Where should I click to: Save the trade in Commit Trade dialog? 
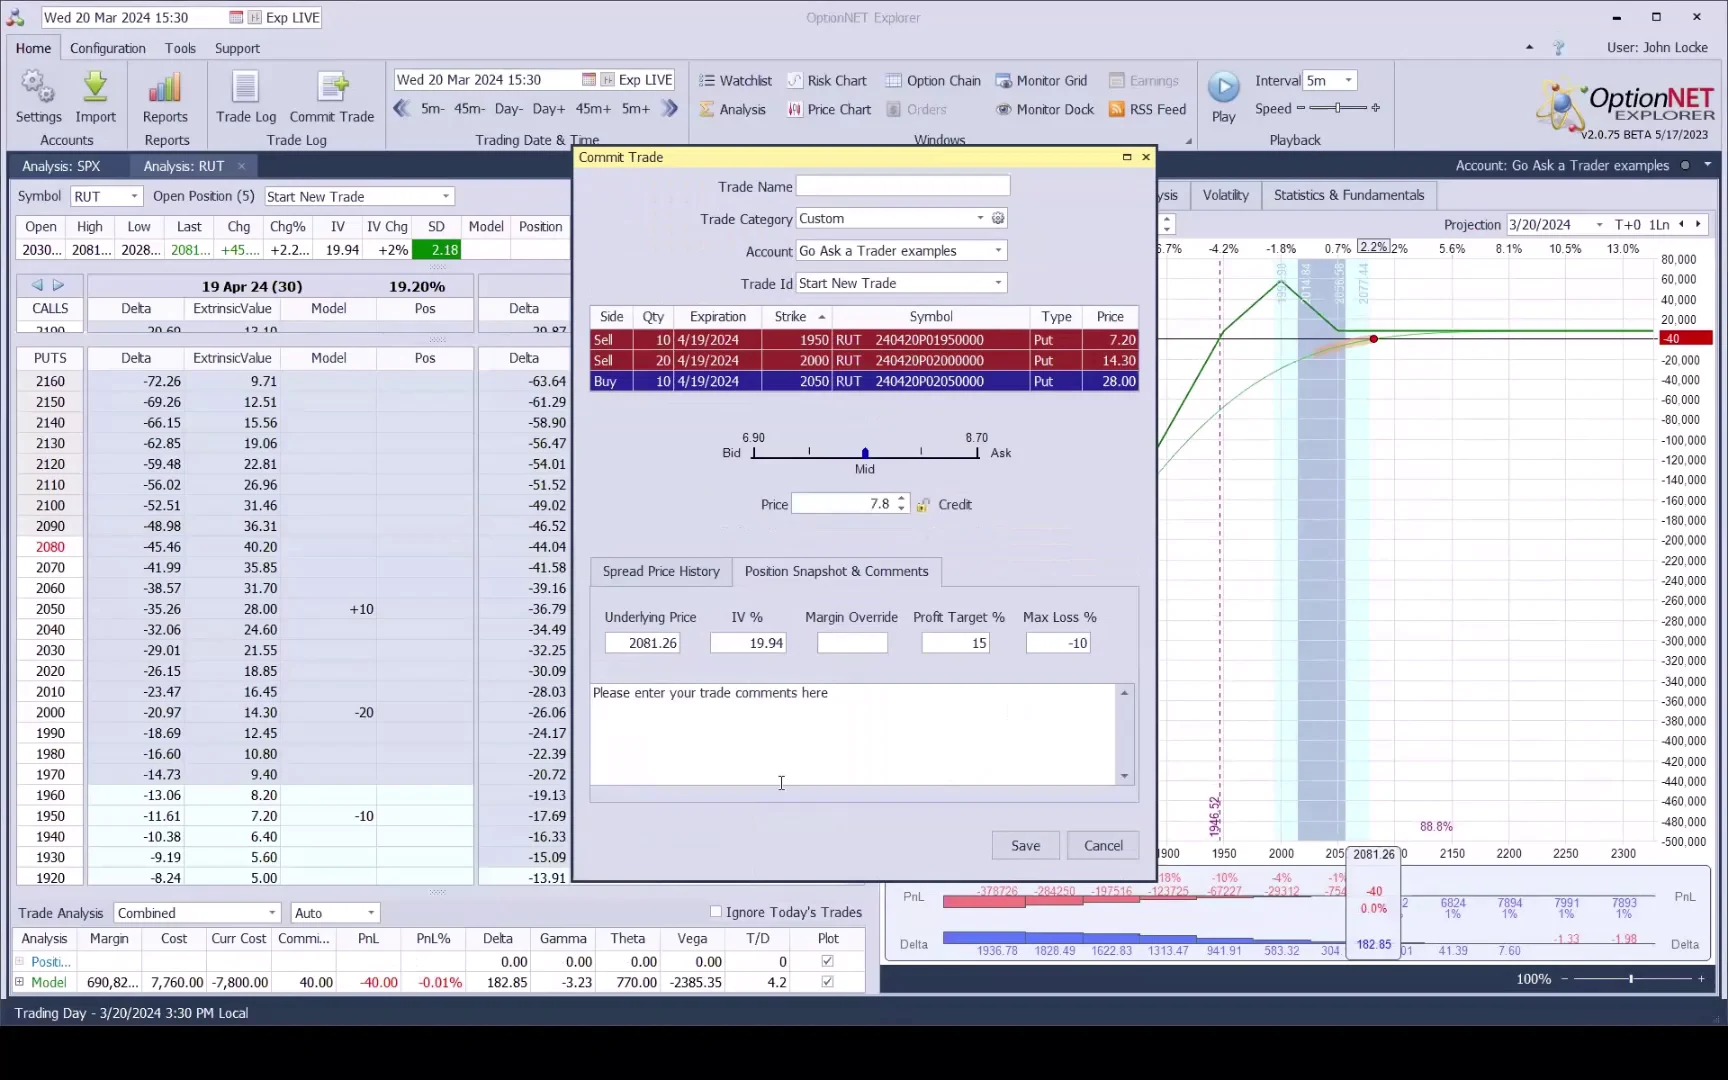pos(1025,846)
